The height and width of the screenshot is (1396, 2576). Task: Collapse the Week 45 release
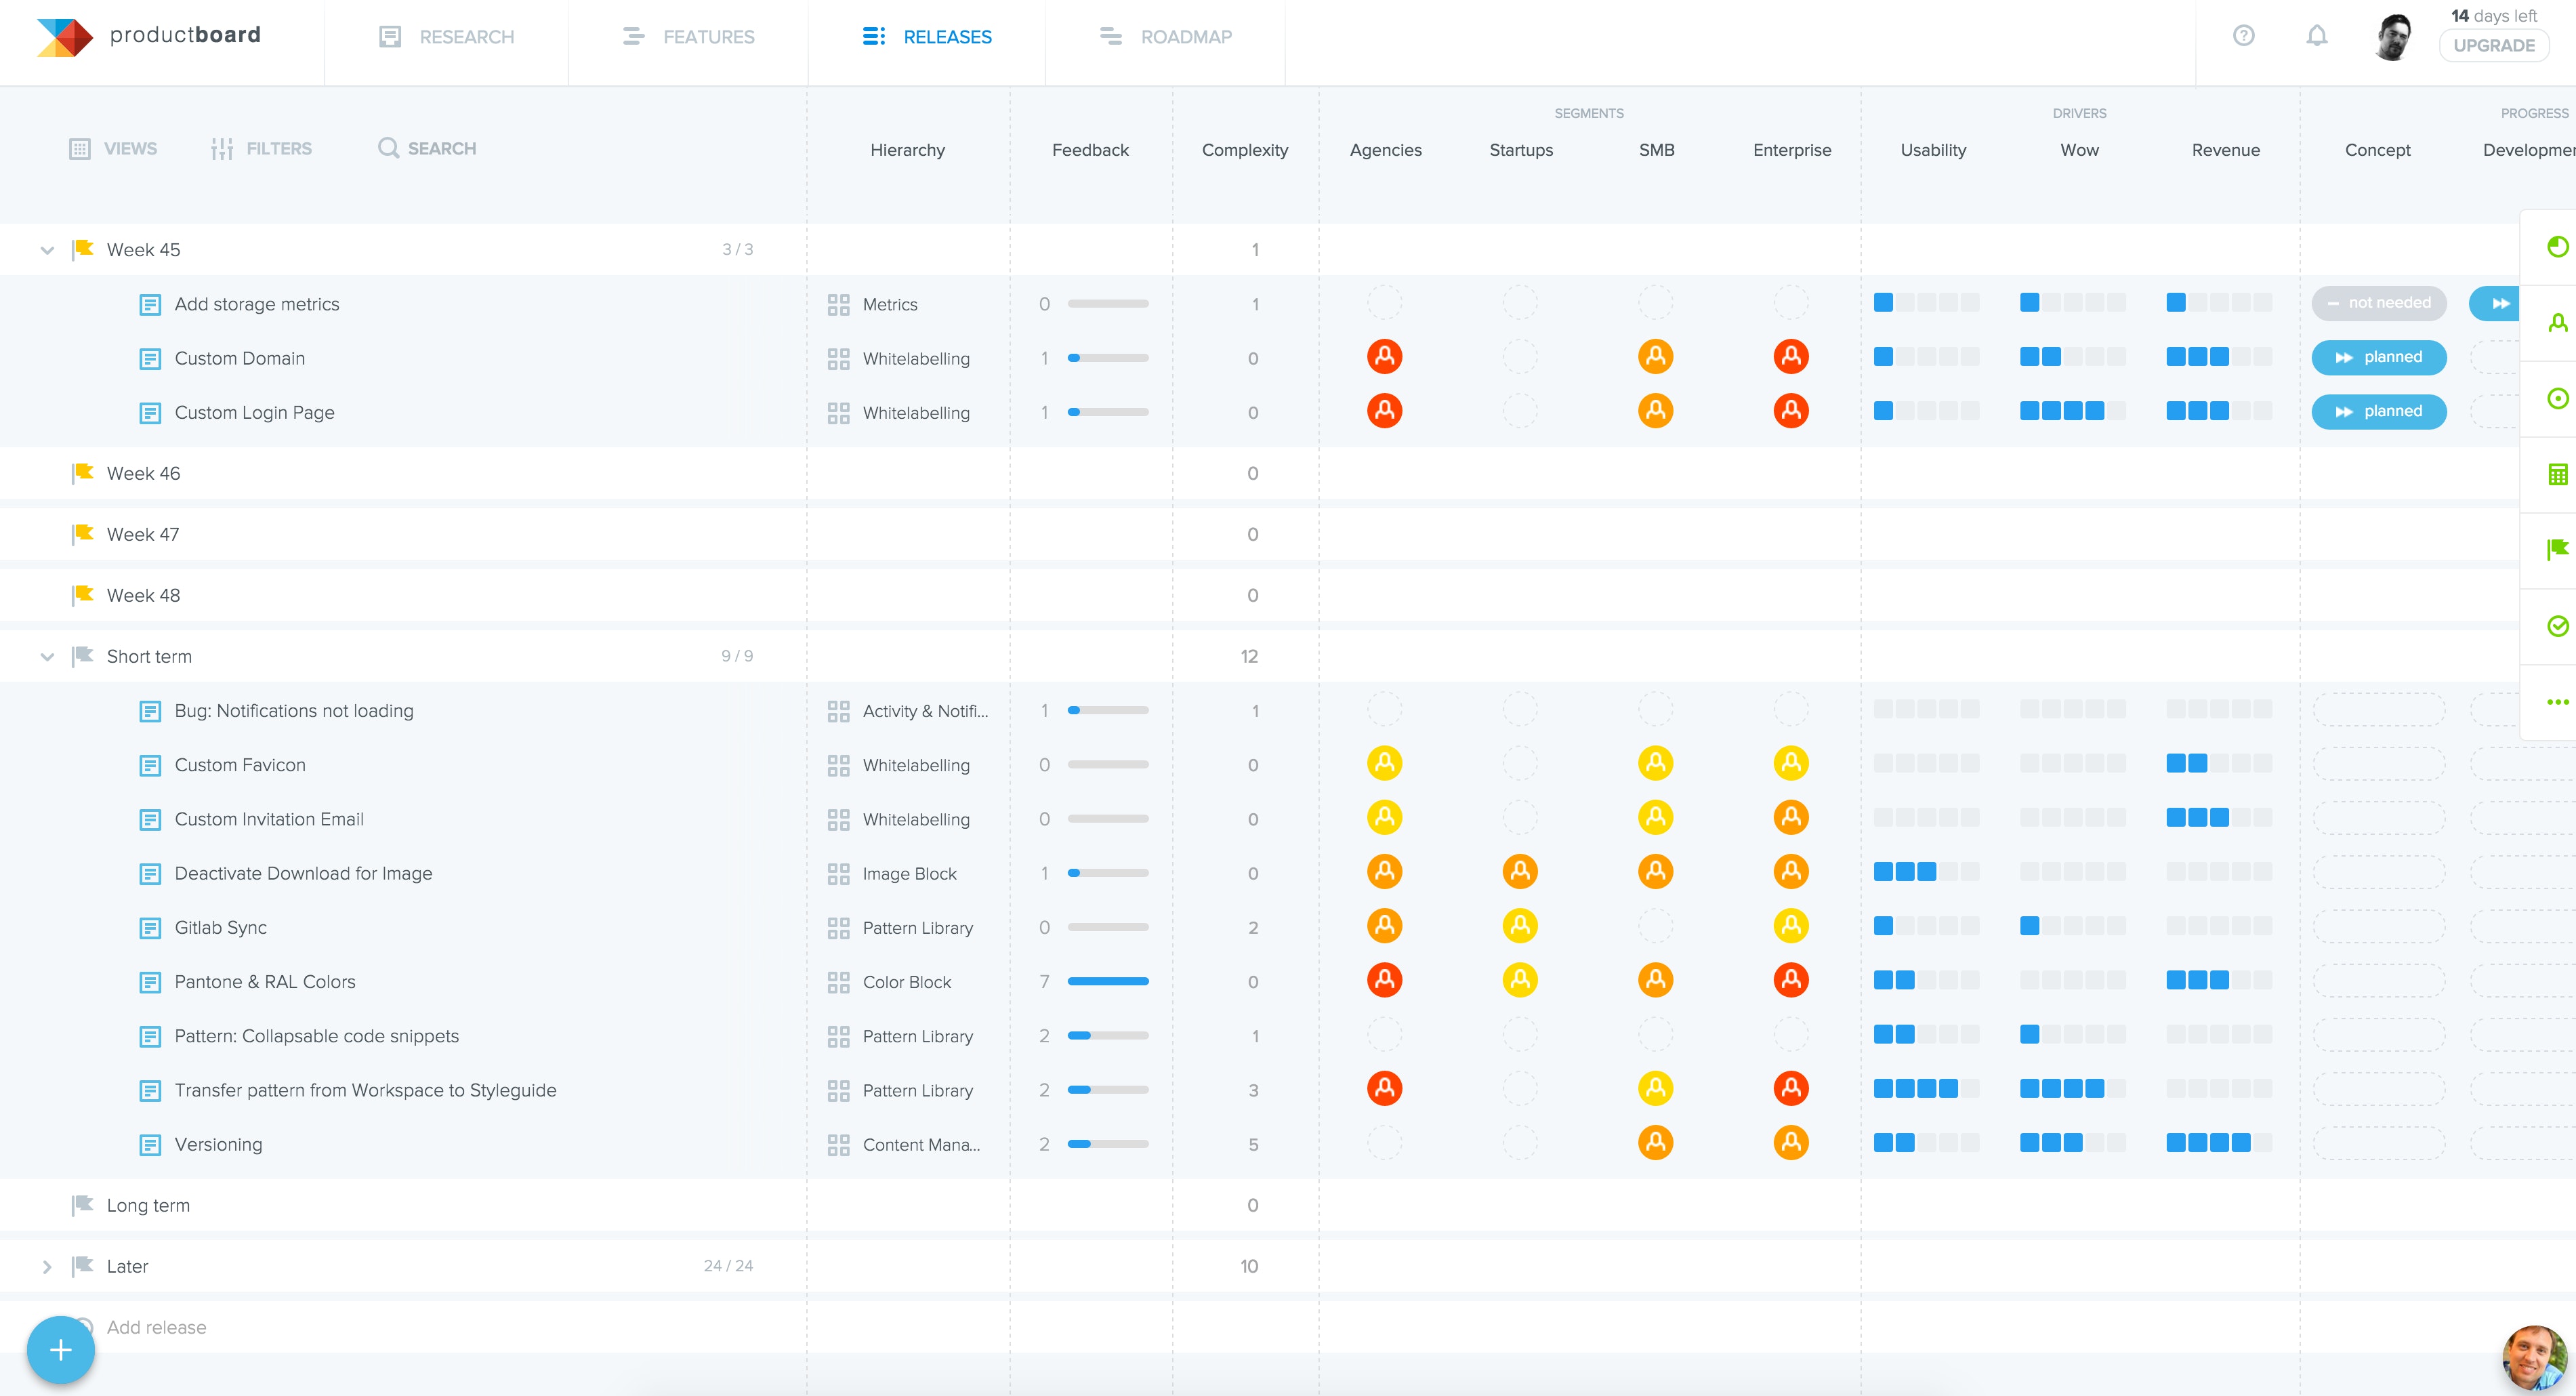tap(47, 250)
